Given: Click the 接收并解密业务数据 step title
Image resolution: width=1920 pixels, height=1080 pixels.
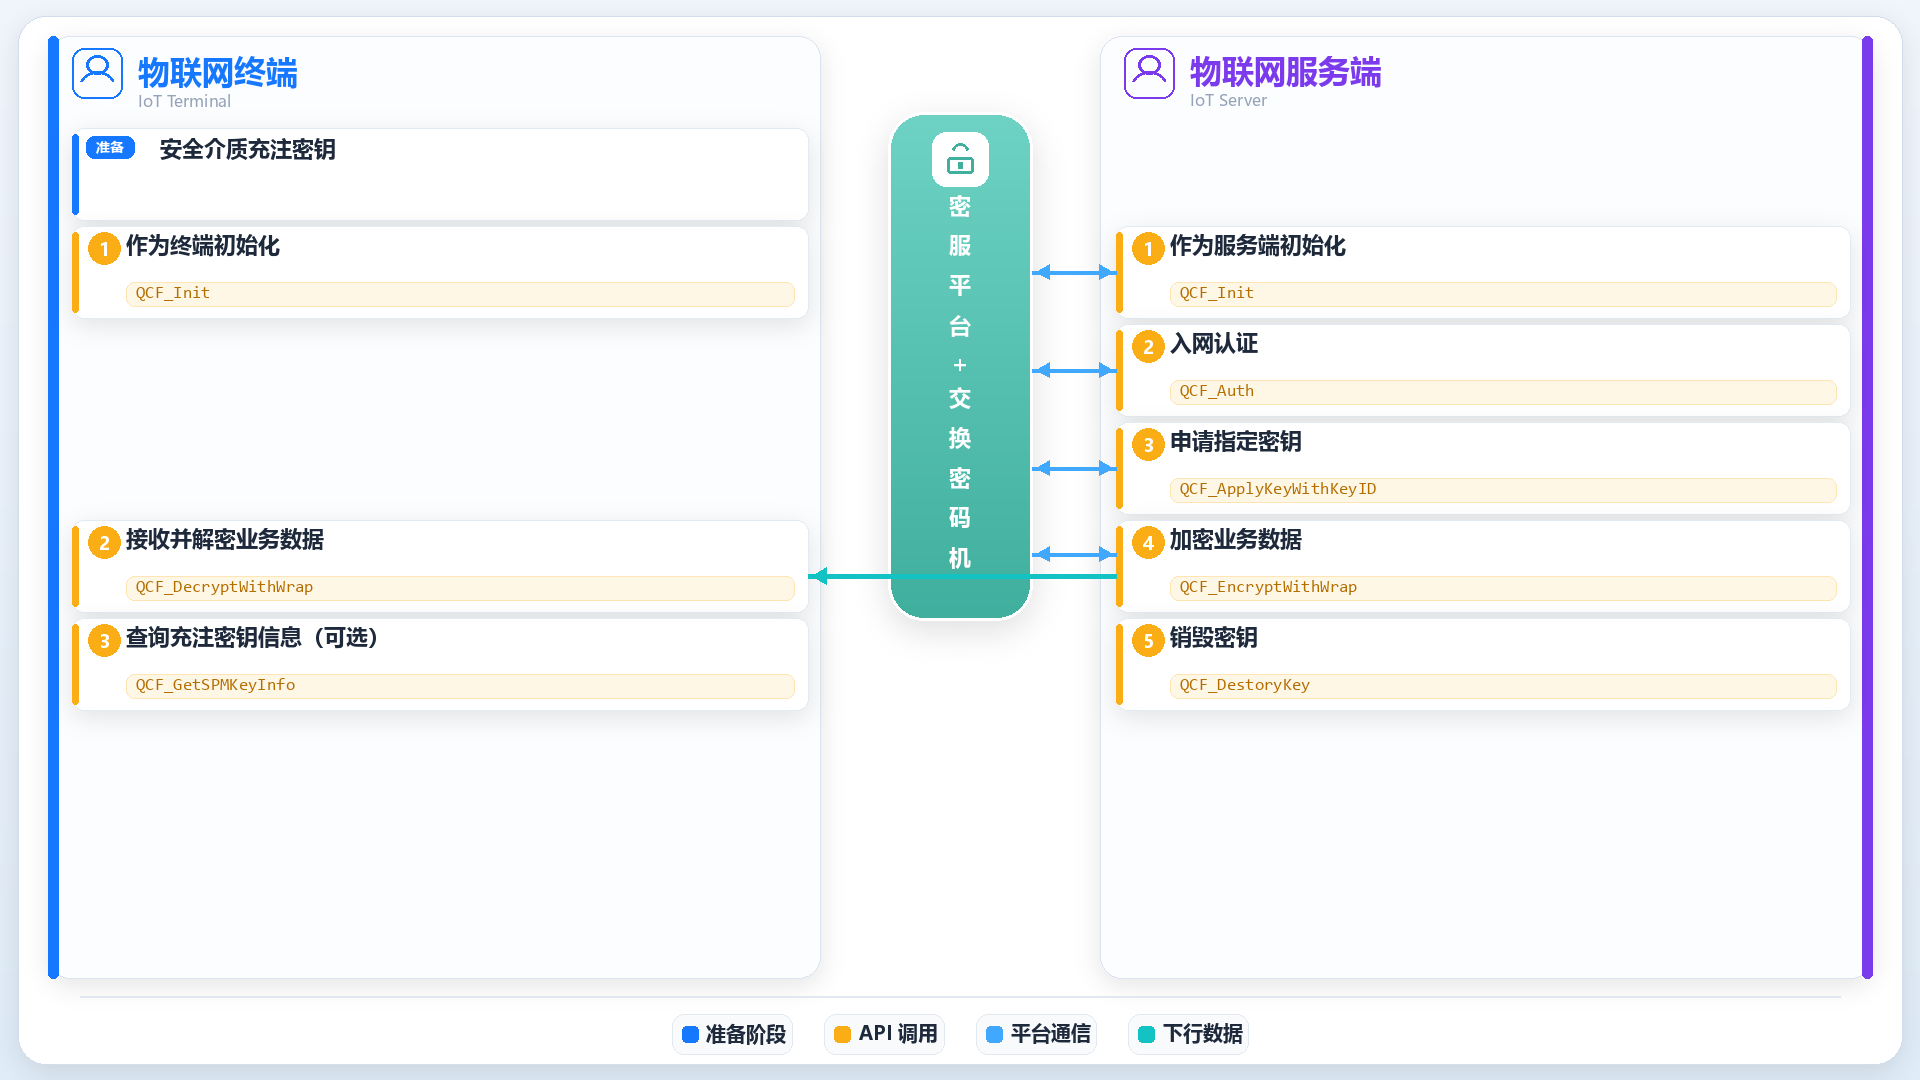Looking at the screenshot, I should tap(225, 540).
